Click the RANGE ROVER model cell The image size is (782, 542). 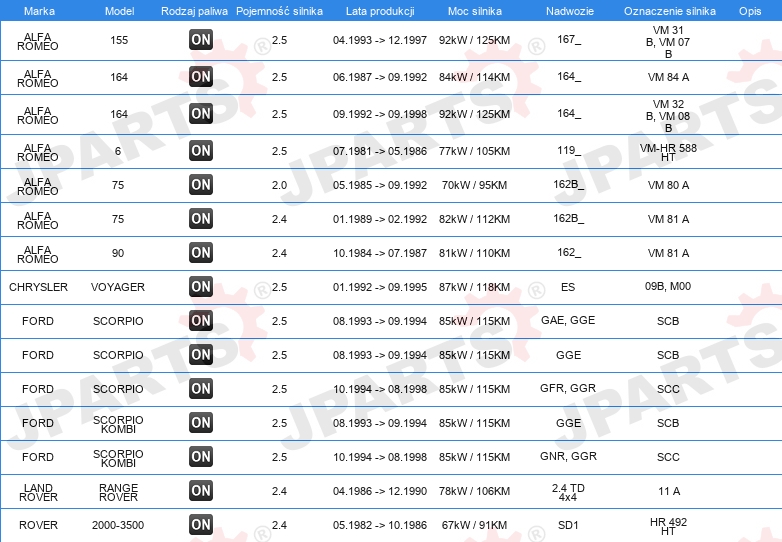(x=118, y=492)
